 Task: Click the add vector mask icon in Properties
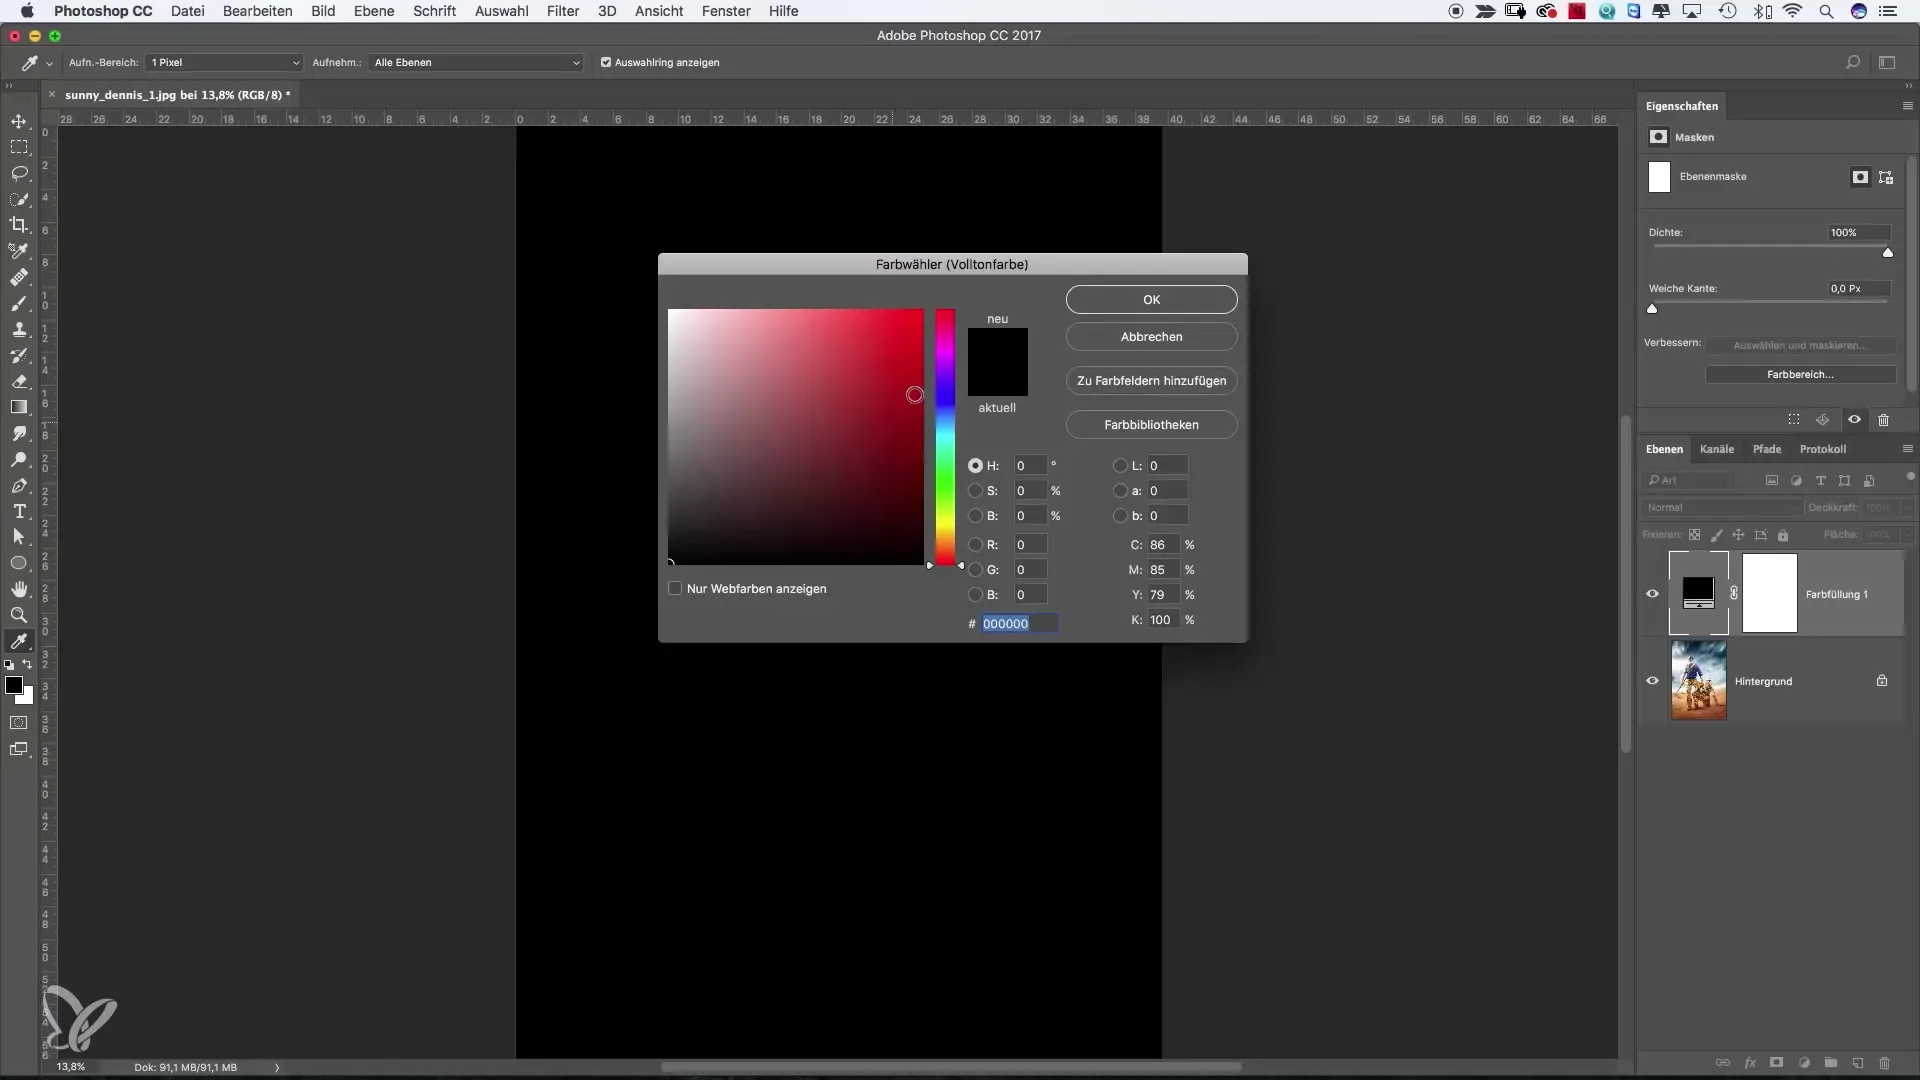[1886, 177]
